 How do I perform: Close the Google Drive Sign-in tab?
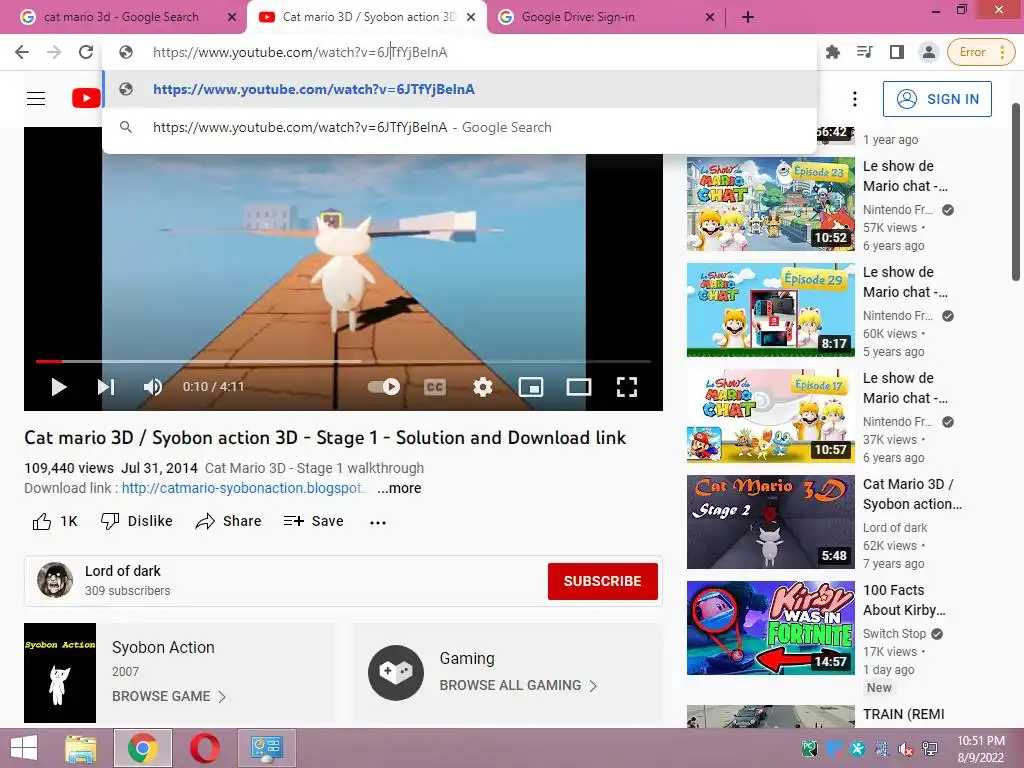(710, 18)
